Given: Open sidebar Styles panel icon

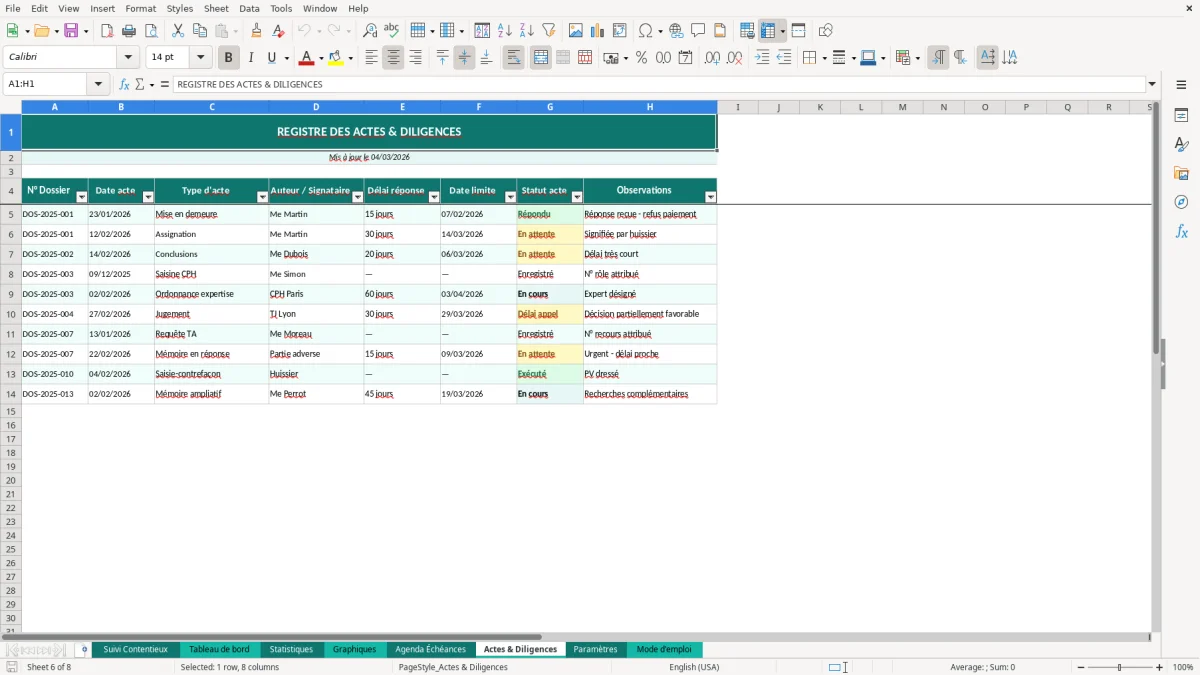Looking at the screenshot, I should (1181, 144).
